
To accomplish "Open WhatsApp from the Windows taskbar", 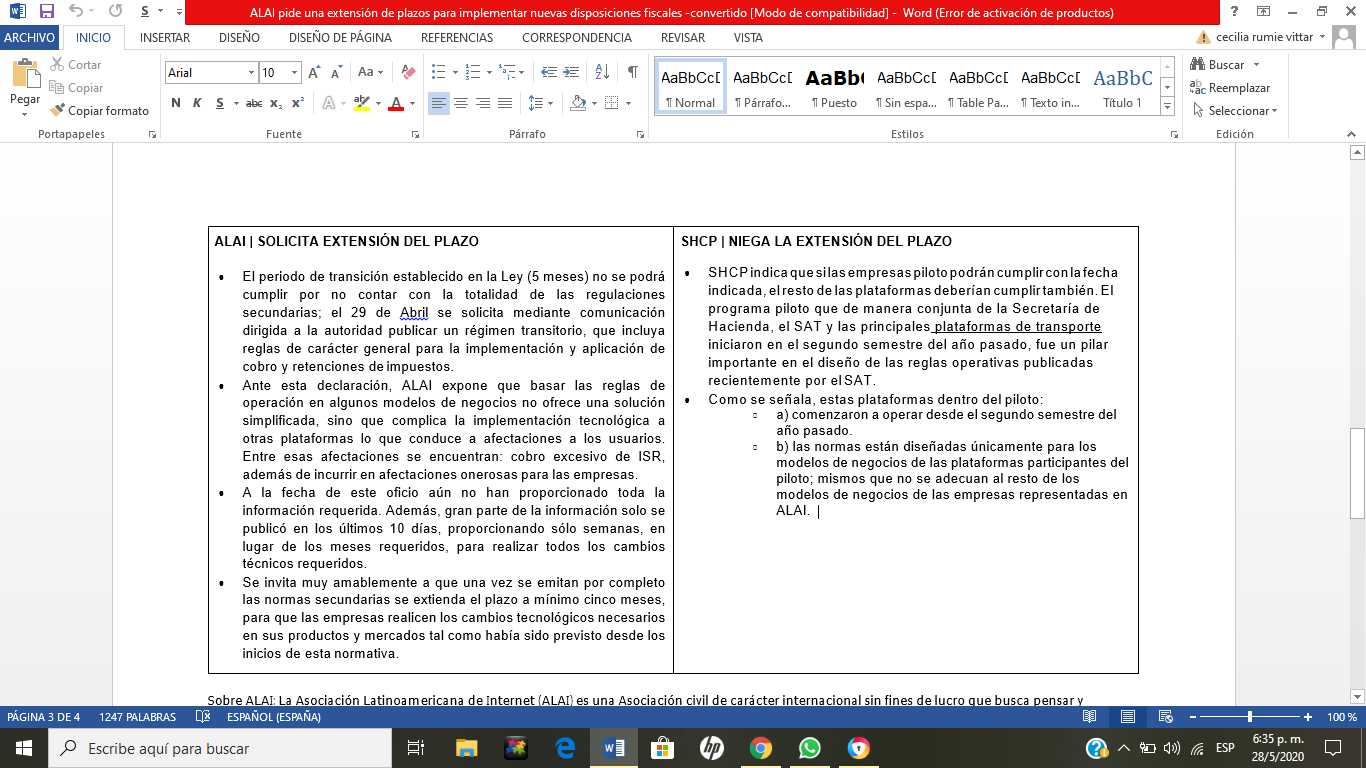I will 810,748.
